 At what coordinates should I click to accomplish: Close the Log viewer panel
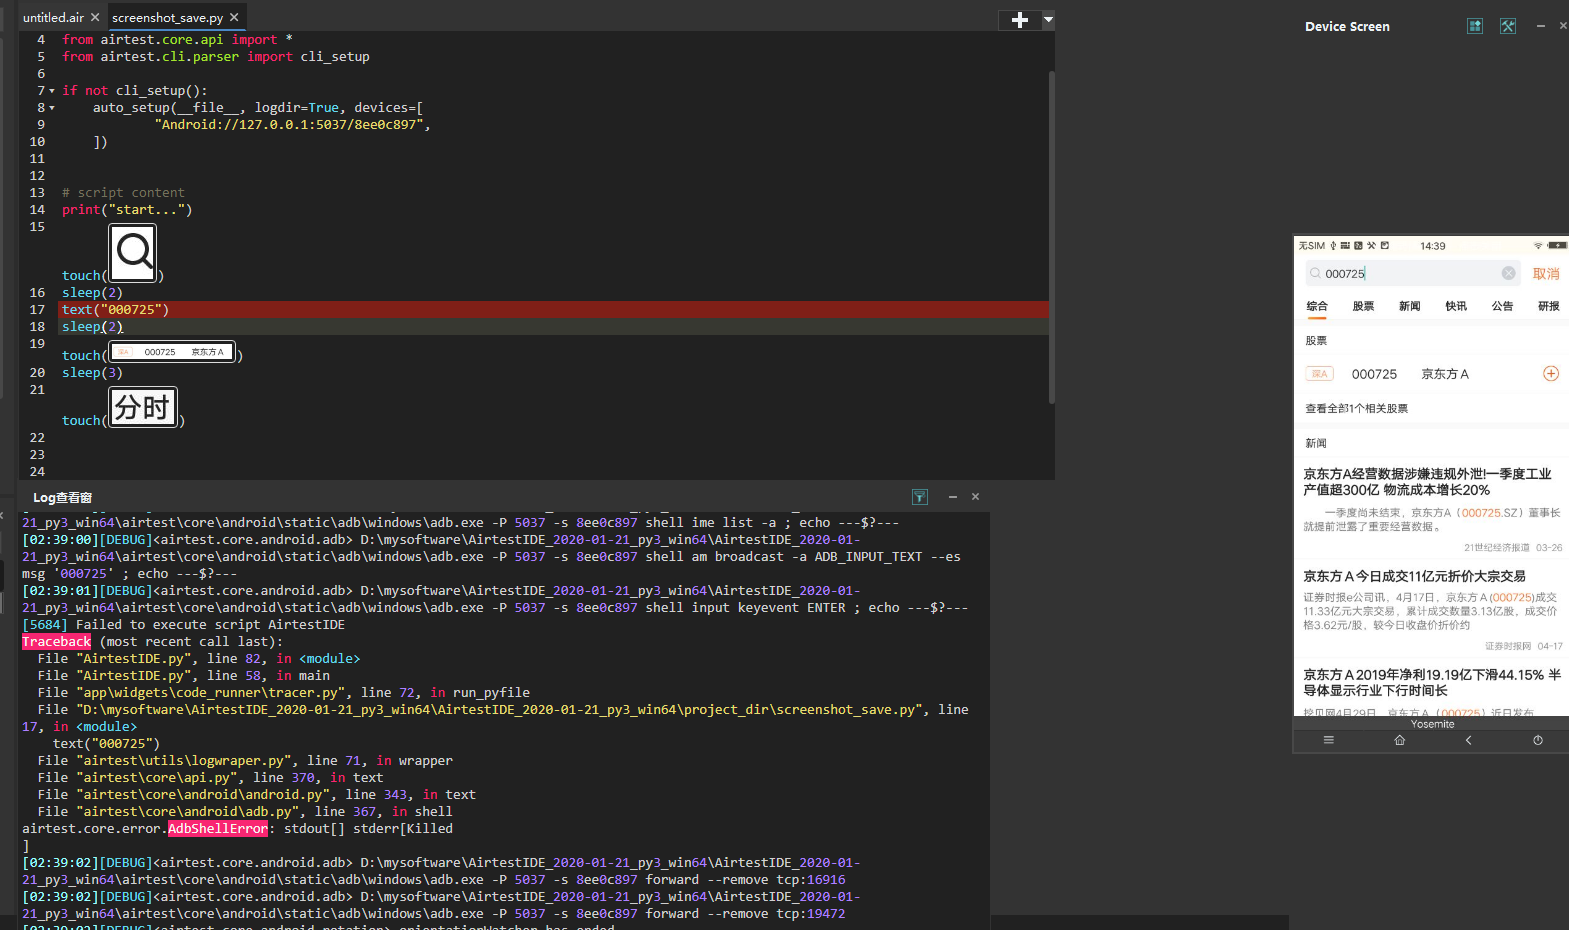975,497
